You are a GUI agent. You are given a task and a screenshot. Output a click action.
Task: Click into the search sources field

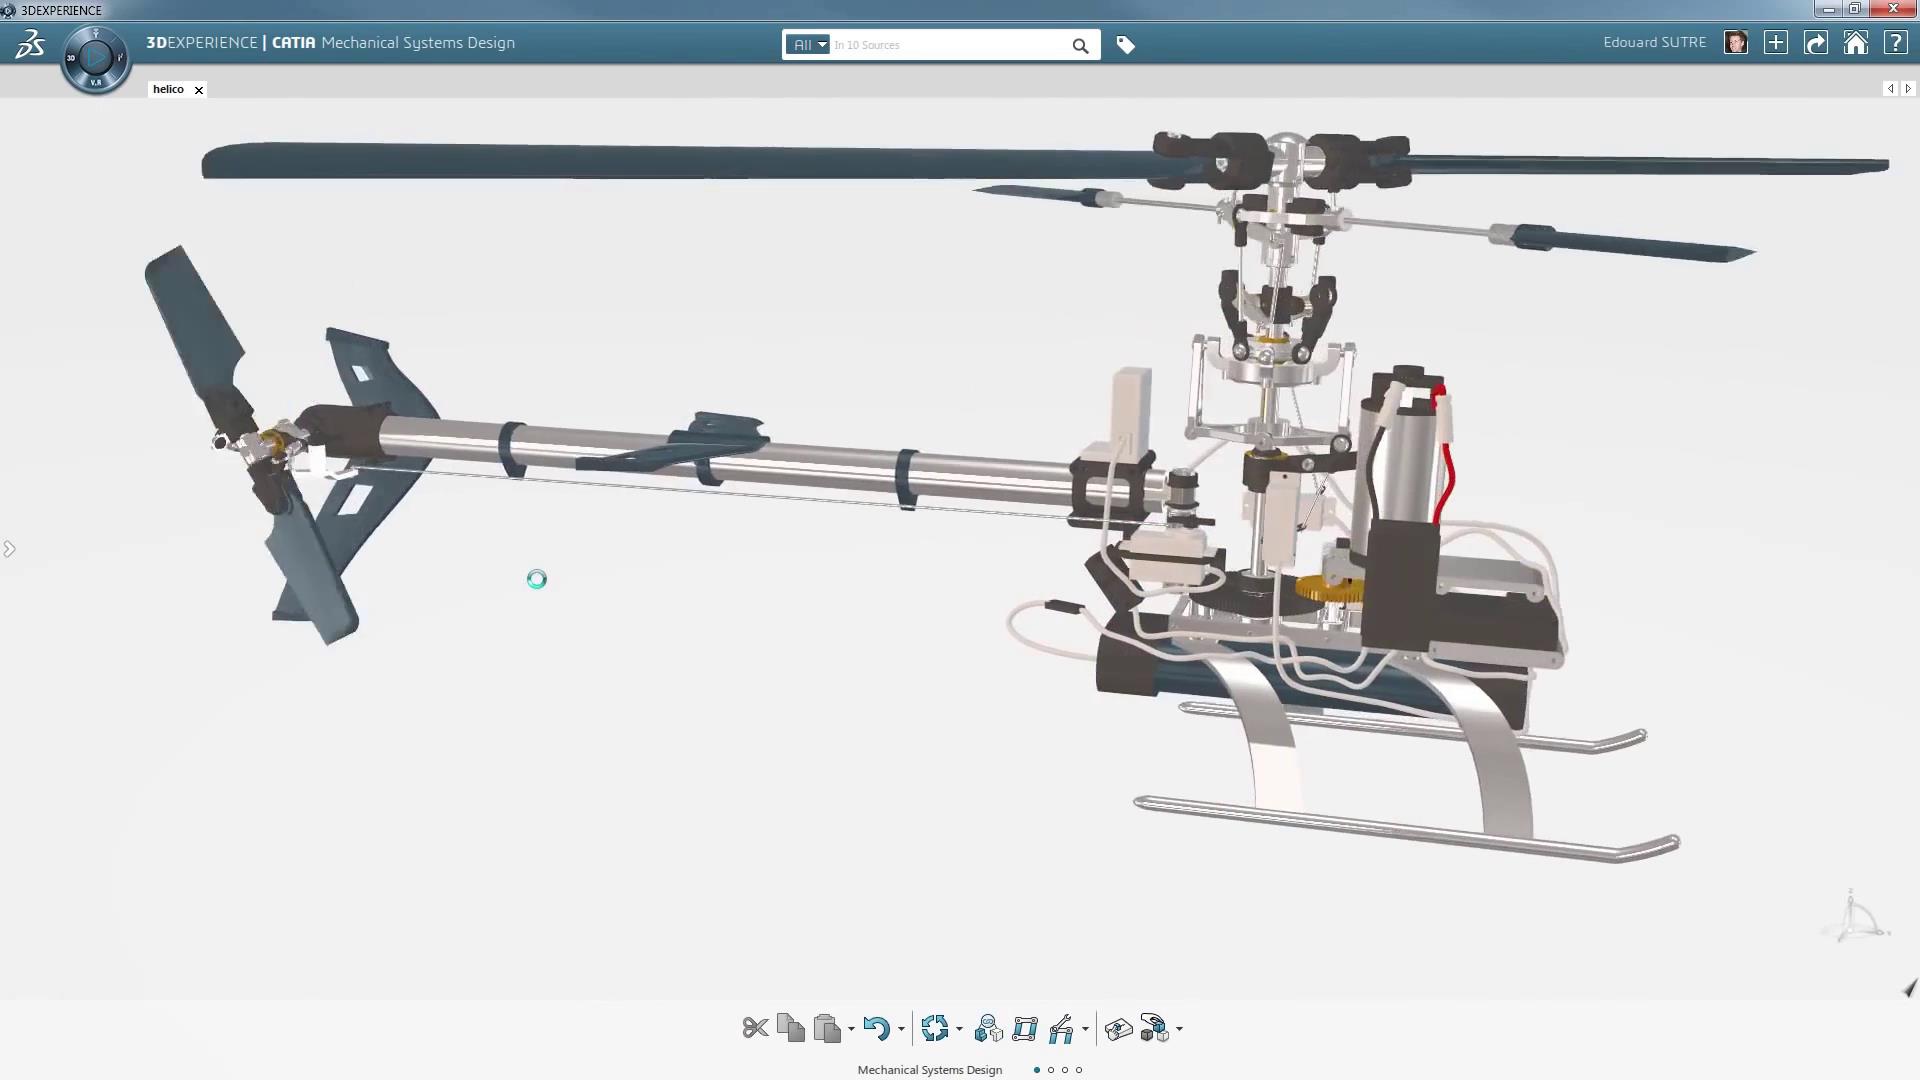tap(950, 45)
